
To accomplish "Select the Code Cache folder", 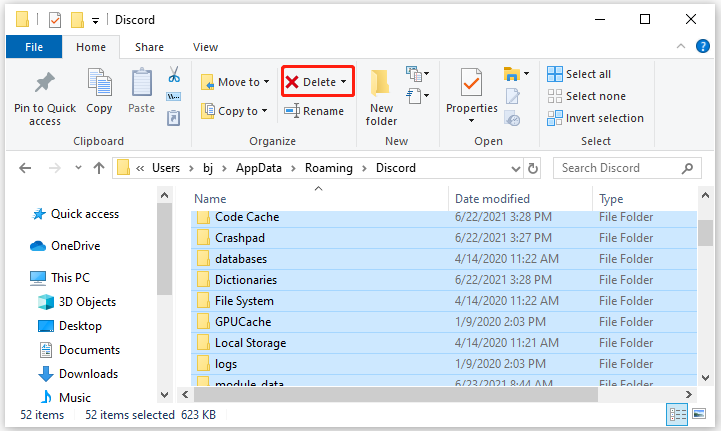I will click(x=444, y=217).
